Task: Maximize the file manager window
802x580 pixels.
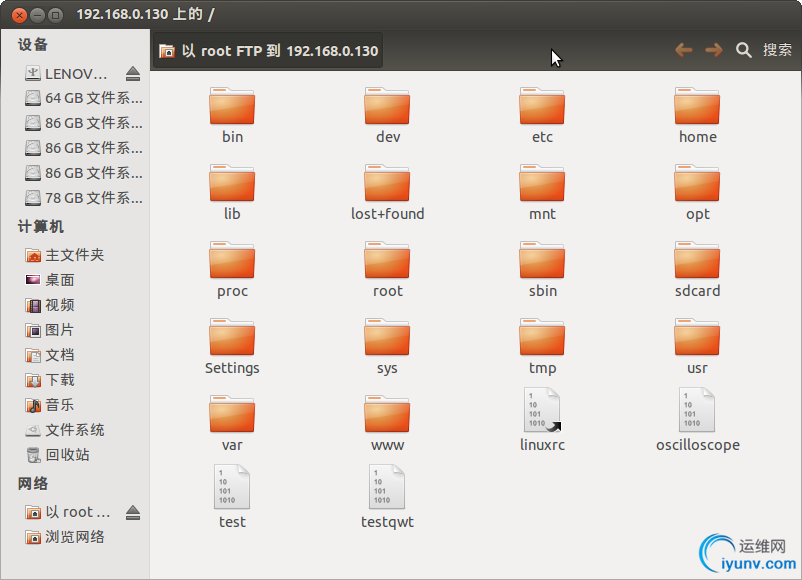Action: (55, 15)
